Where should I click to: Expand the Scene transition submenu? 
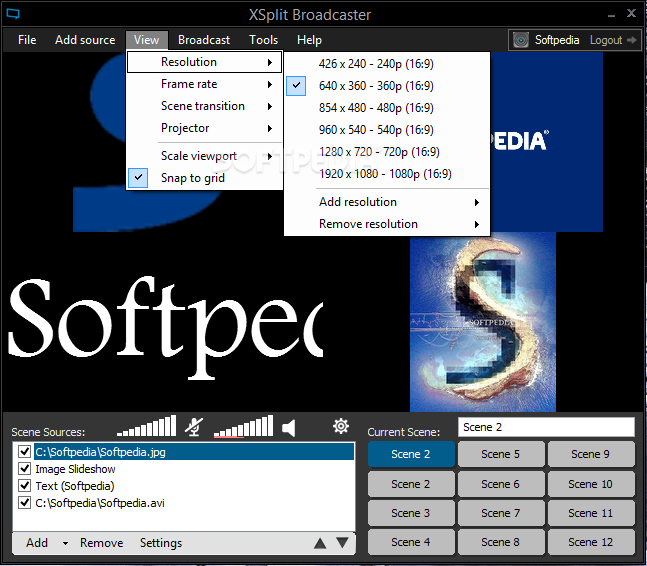tap(205, 106)
